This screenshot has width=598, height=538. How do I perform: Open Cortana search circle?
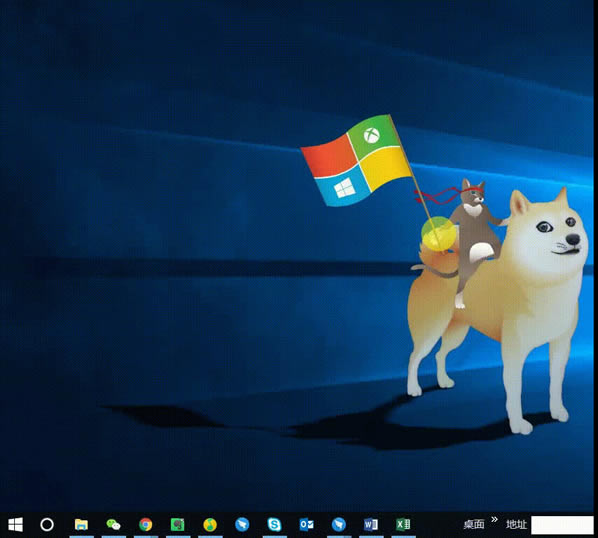(x=47, y=525)
